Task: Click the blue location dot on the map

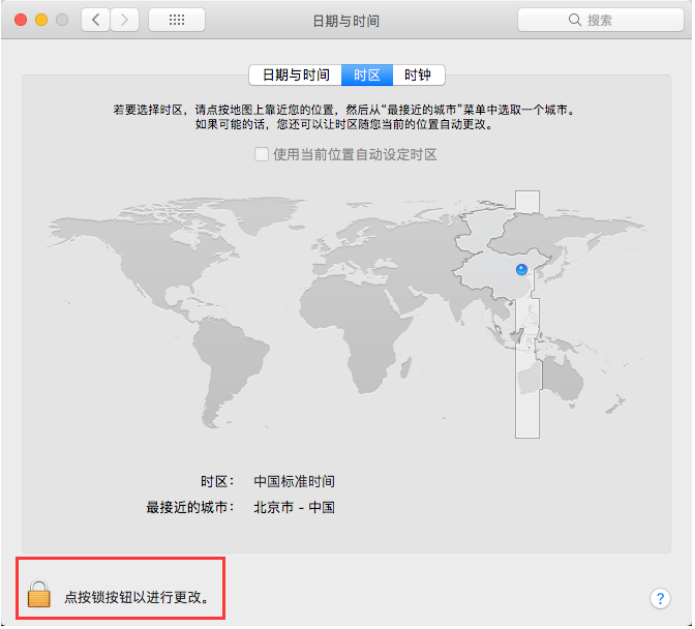Action: [521, 270]
